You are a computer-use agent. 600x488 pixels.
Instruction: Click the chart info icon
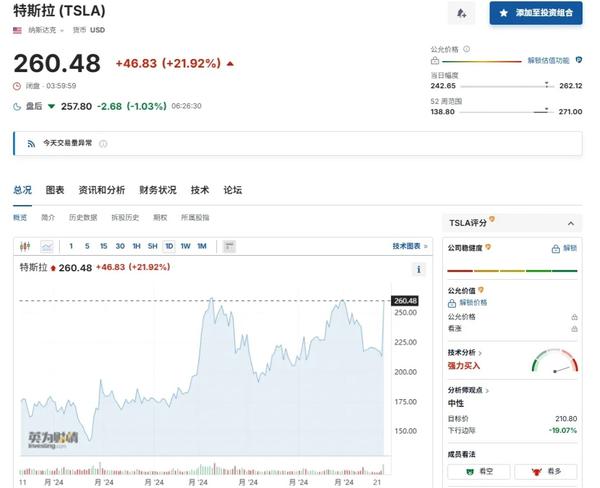418,269
